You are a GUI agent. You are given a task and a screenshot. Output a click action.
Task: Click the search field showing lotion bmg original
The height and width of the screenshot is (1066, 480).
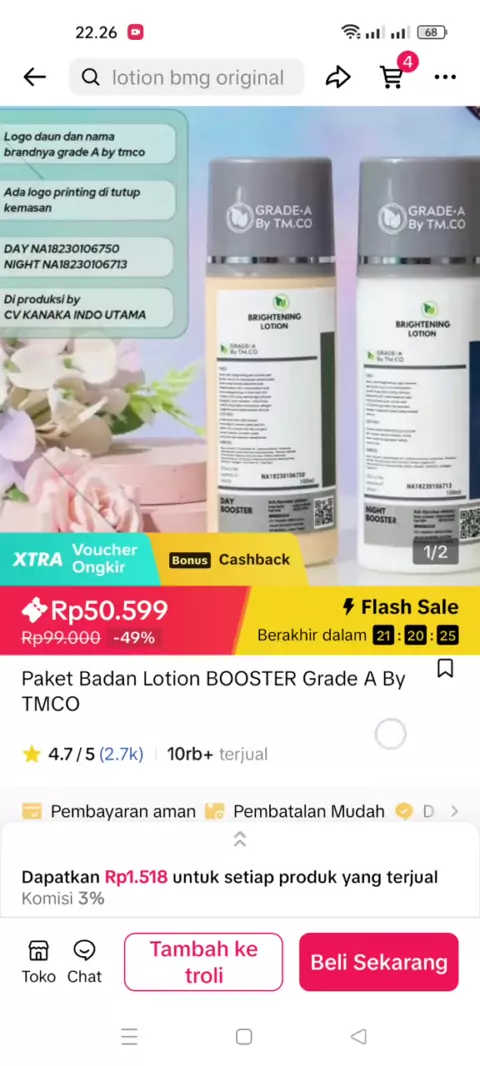tap(186, 78)
